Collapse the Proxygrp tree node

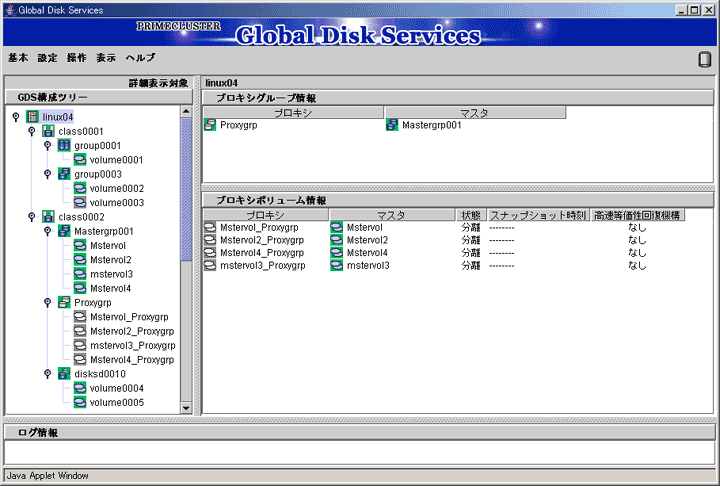pos(47,302)
